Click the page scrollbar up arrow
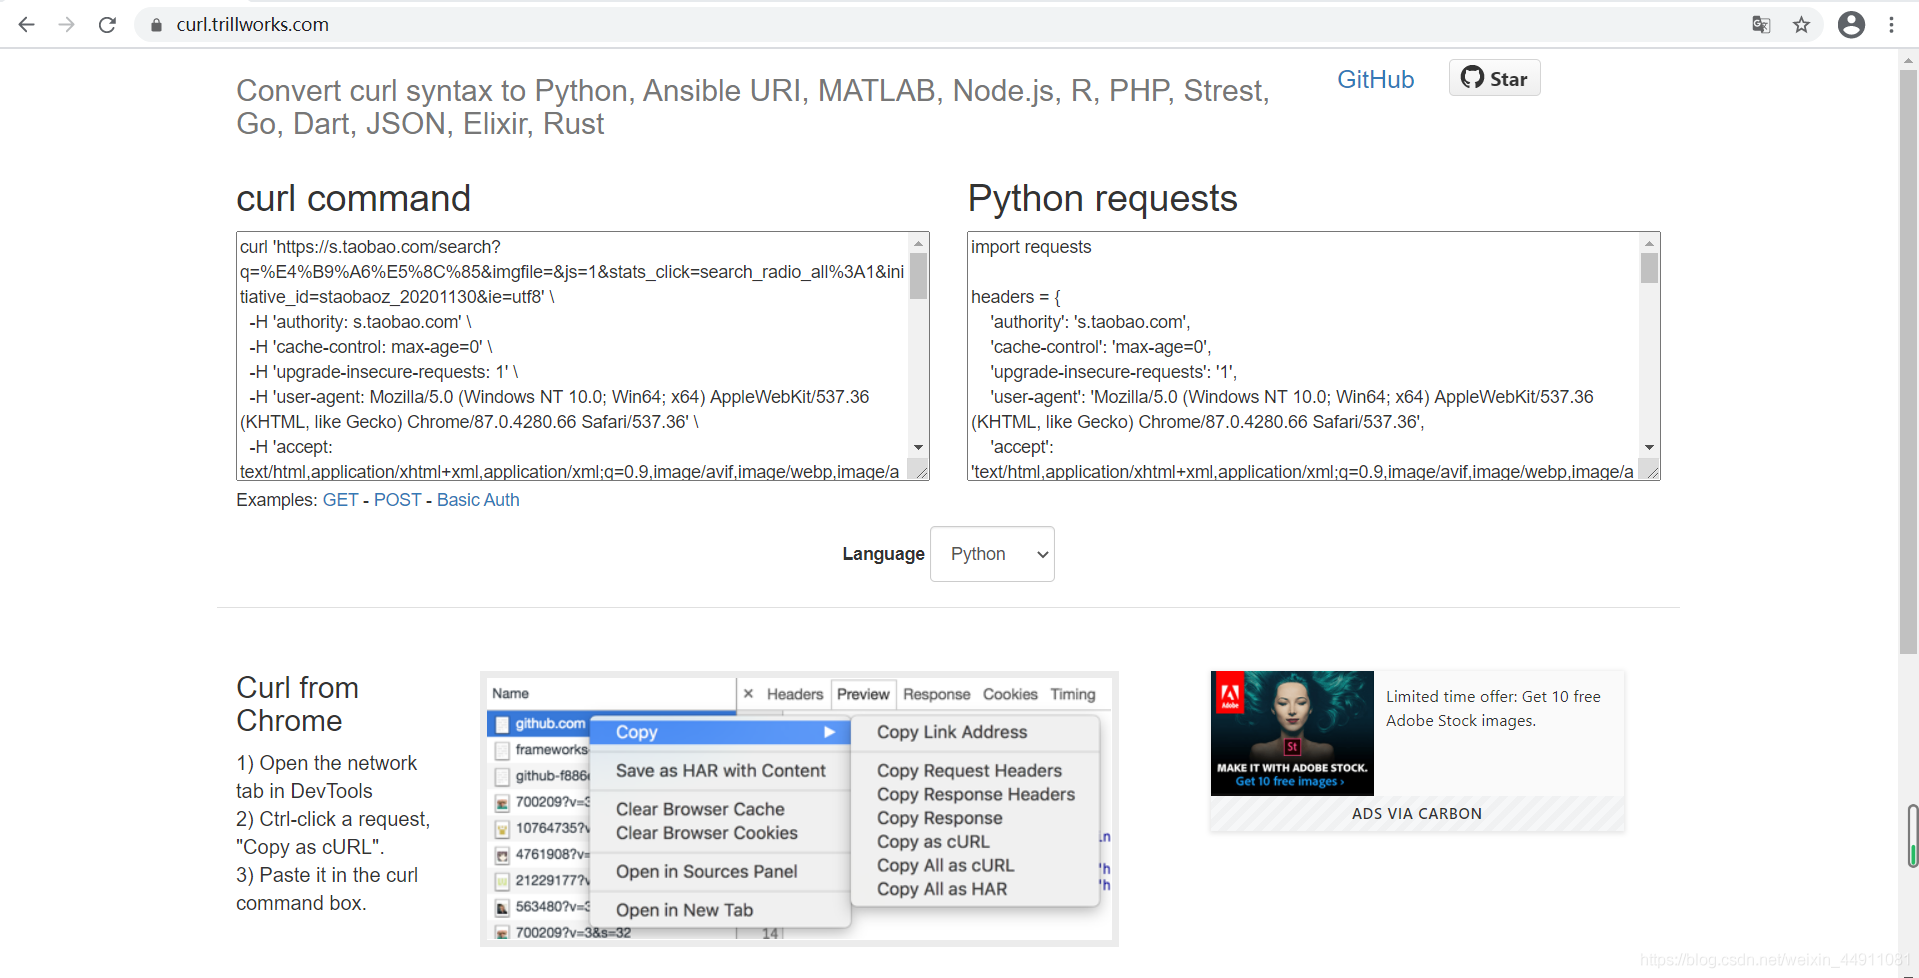Screen dimensions: 1919x978 point(1908,60)
